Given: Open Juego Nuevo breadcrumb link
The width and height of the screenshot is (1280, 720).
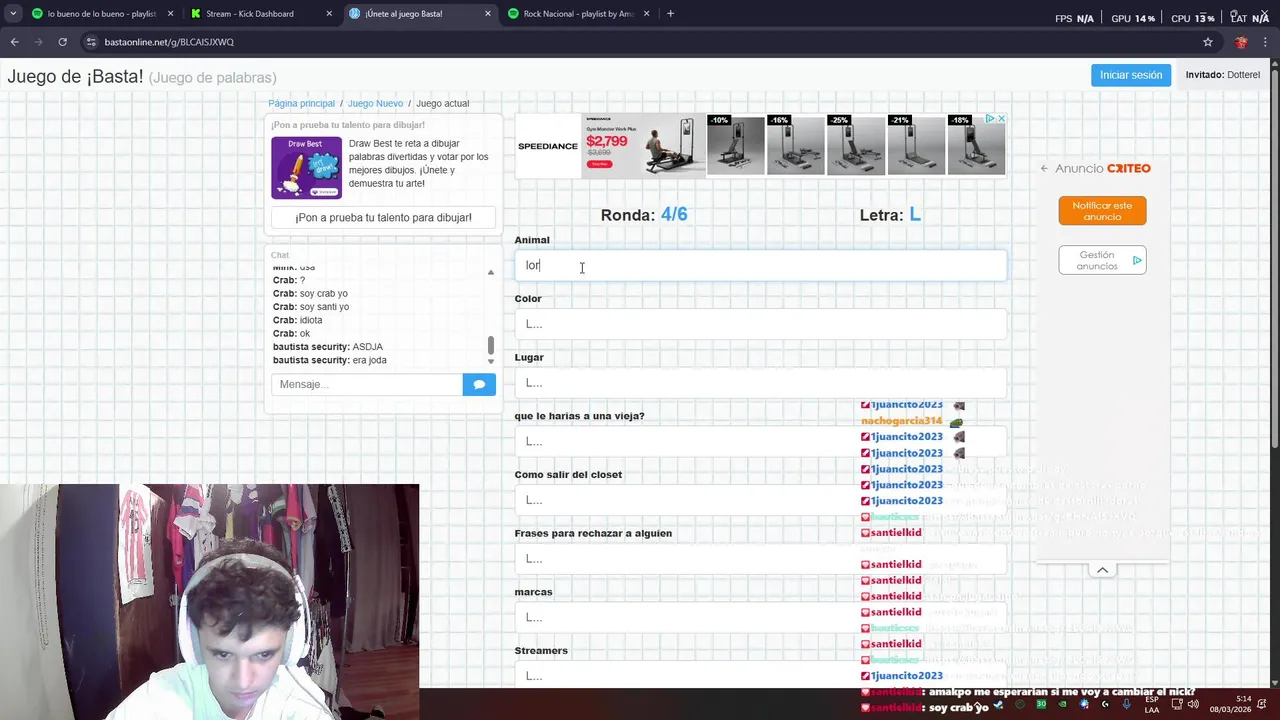Looking at the screenshot, I should [x=375, y=103].
